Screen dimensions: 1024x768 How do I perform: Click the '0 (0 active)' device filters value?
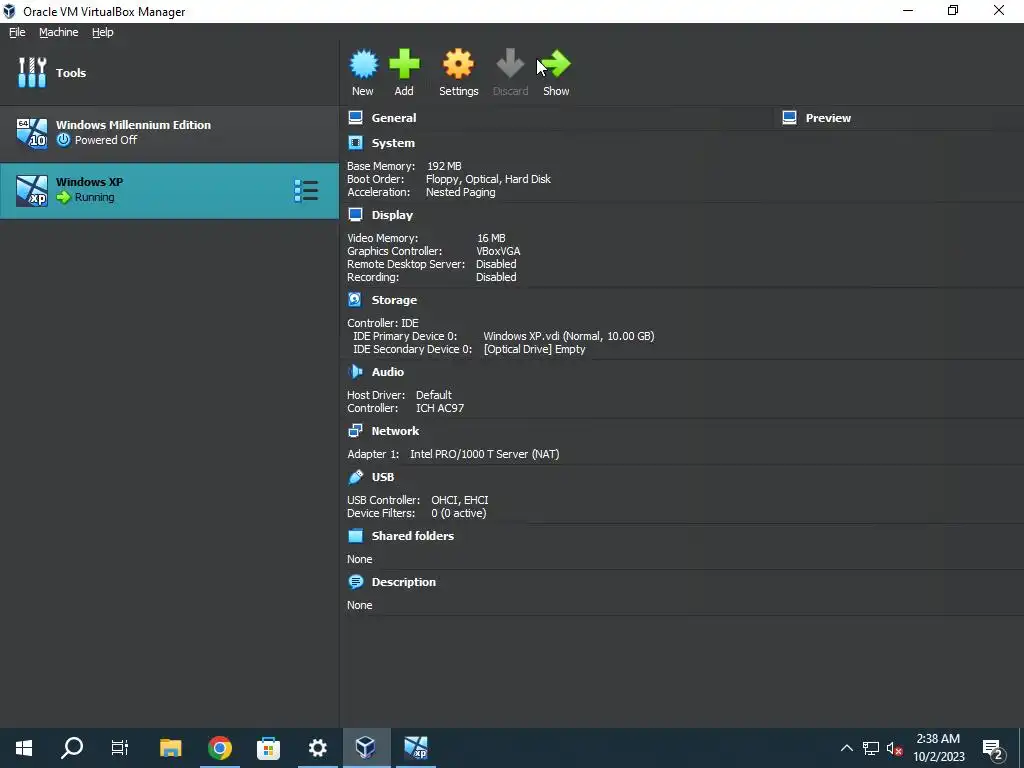[x=458, y=513]
